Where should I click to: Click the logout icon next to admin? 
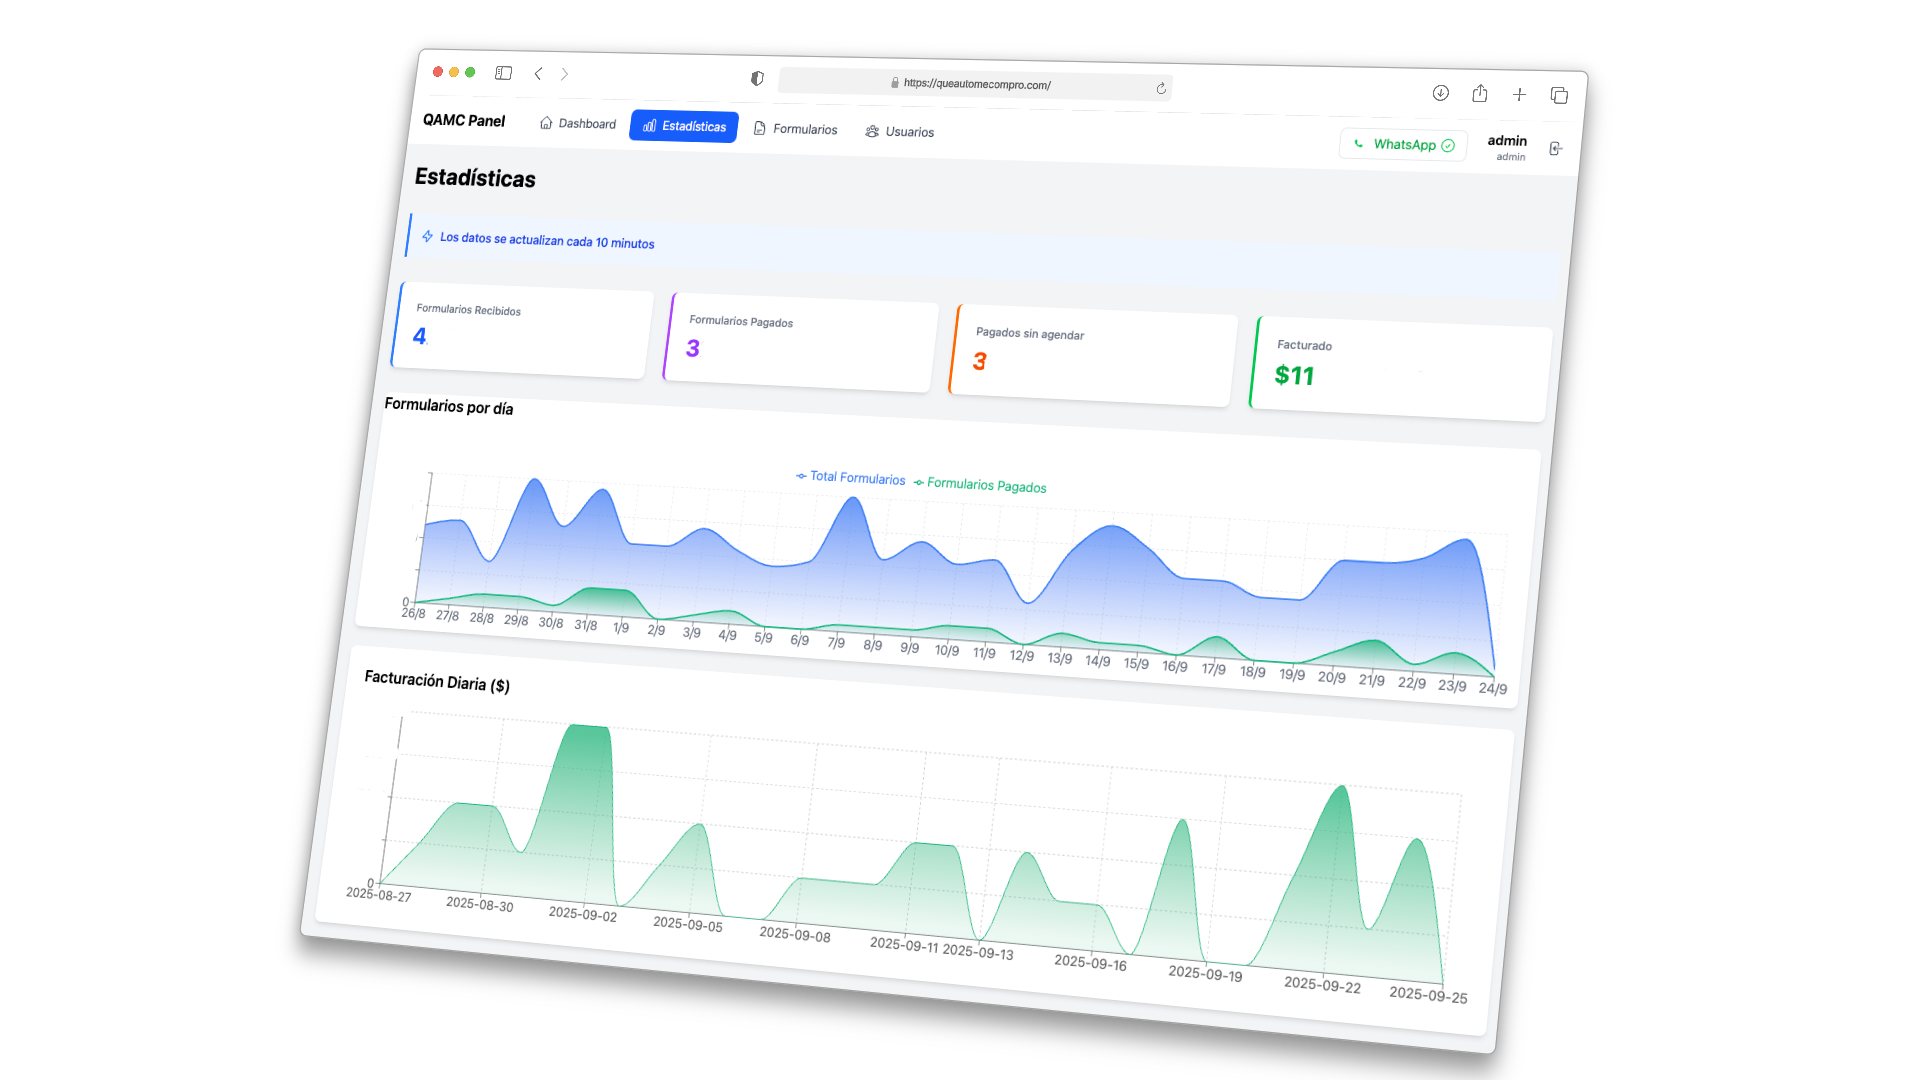click(x=1555, y=149)
